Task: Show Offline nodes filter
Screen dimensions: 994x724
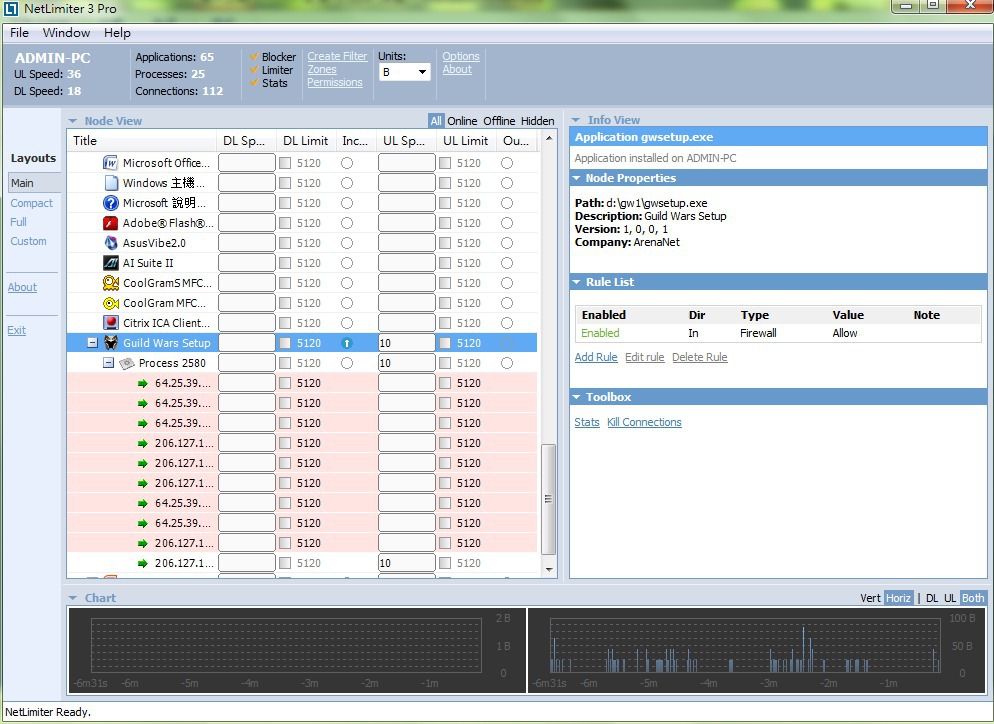Action: [x=499, y=121]
